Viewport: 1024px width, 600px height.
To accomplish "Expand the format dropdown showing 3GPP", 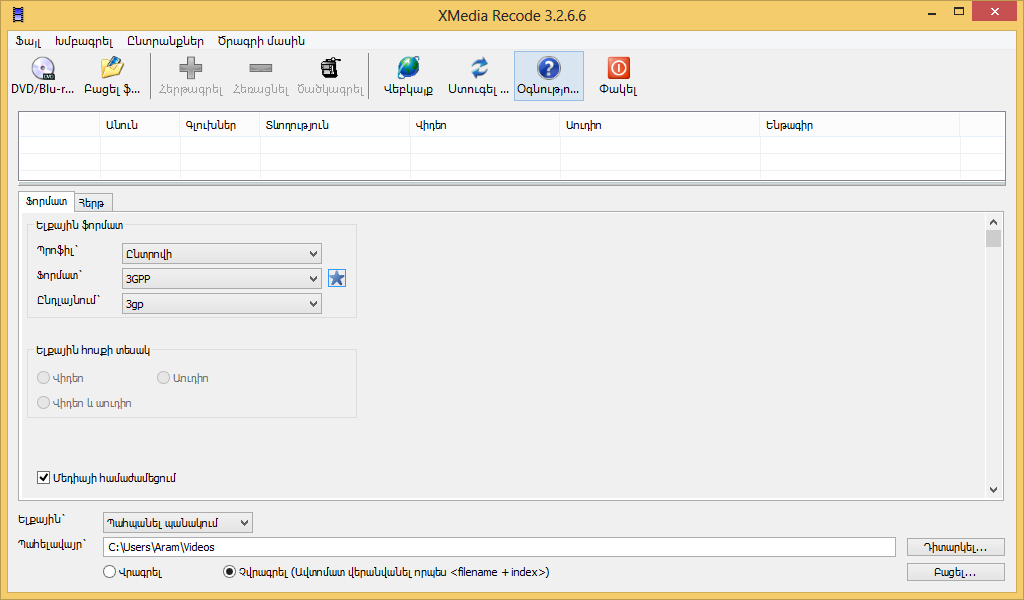I will pos(221,279).
